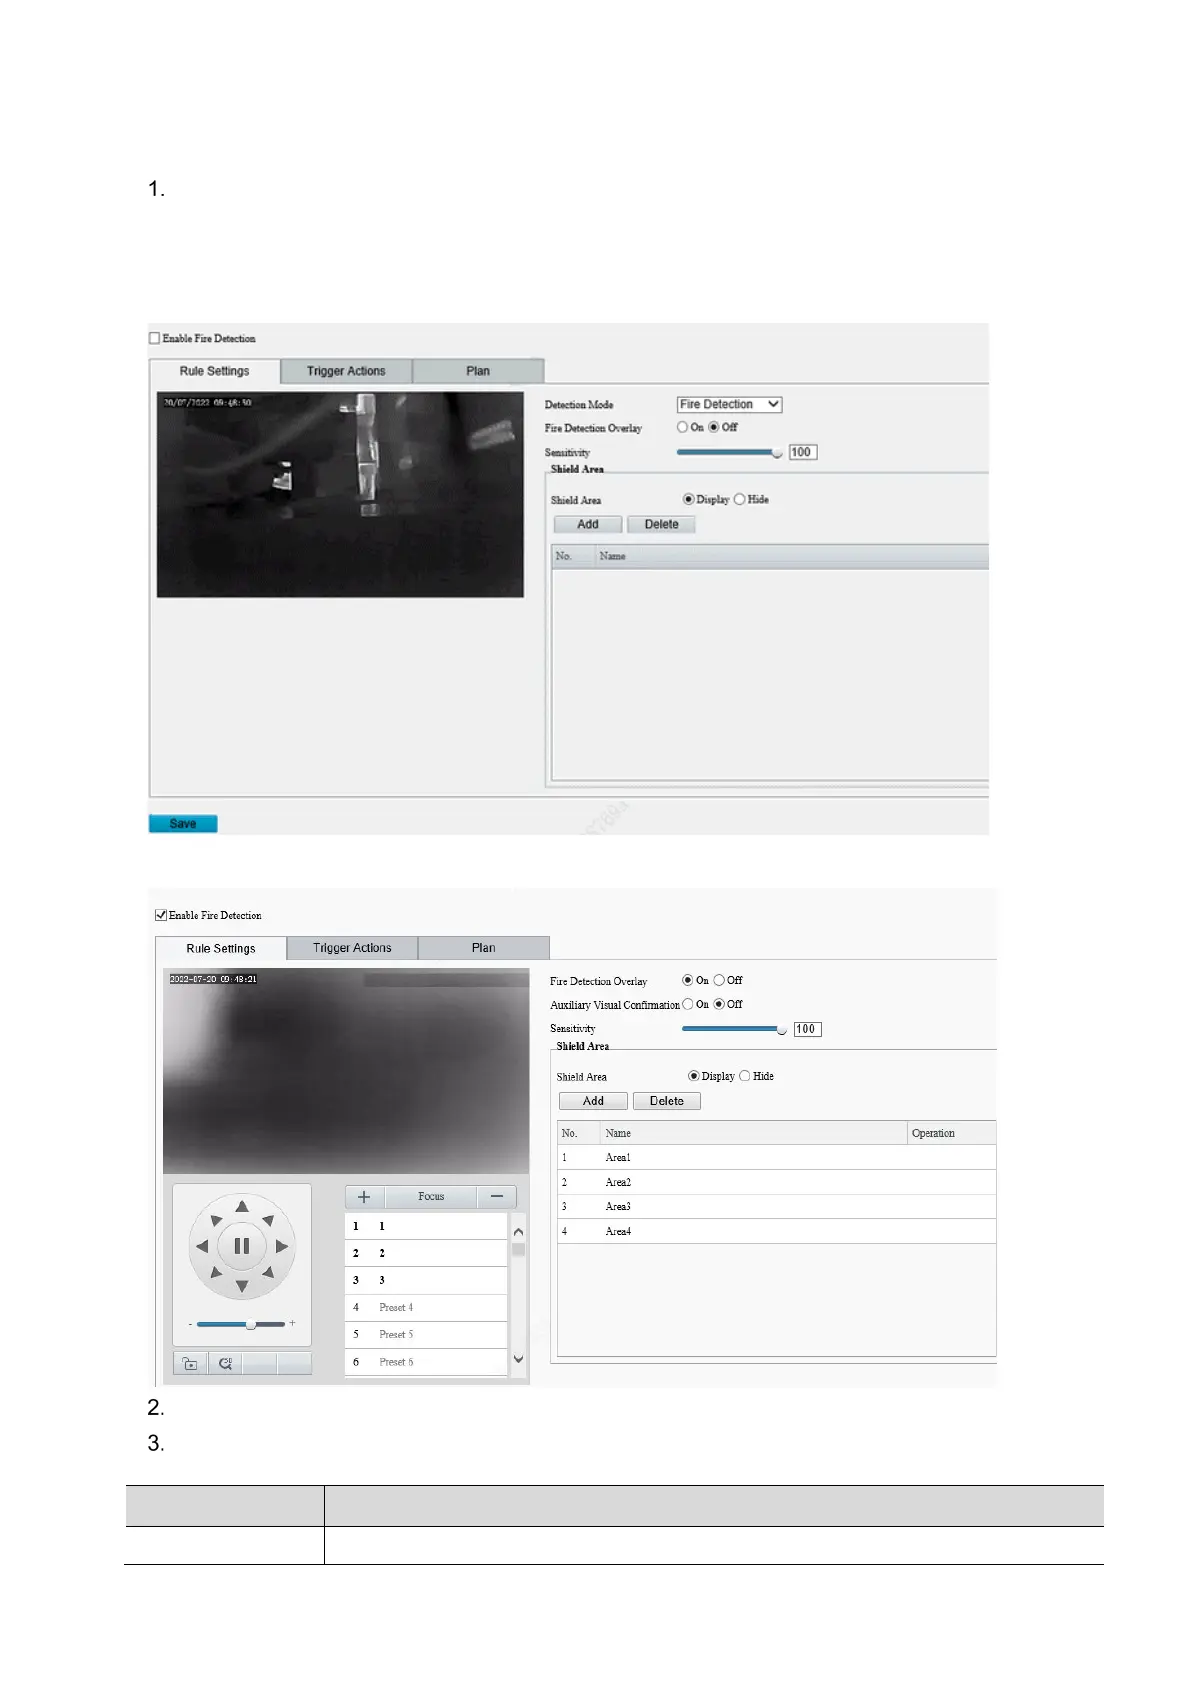
Task: Open the Detection Mode dropdown
Action: [729, 404]
